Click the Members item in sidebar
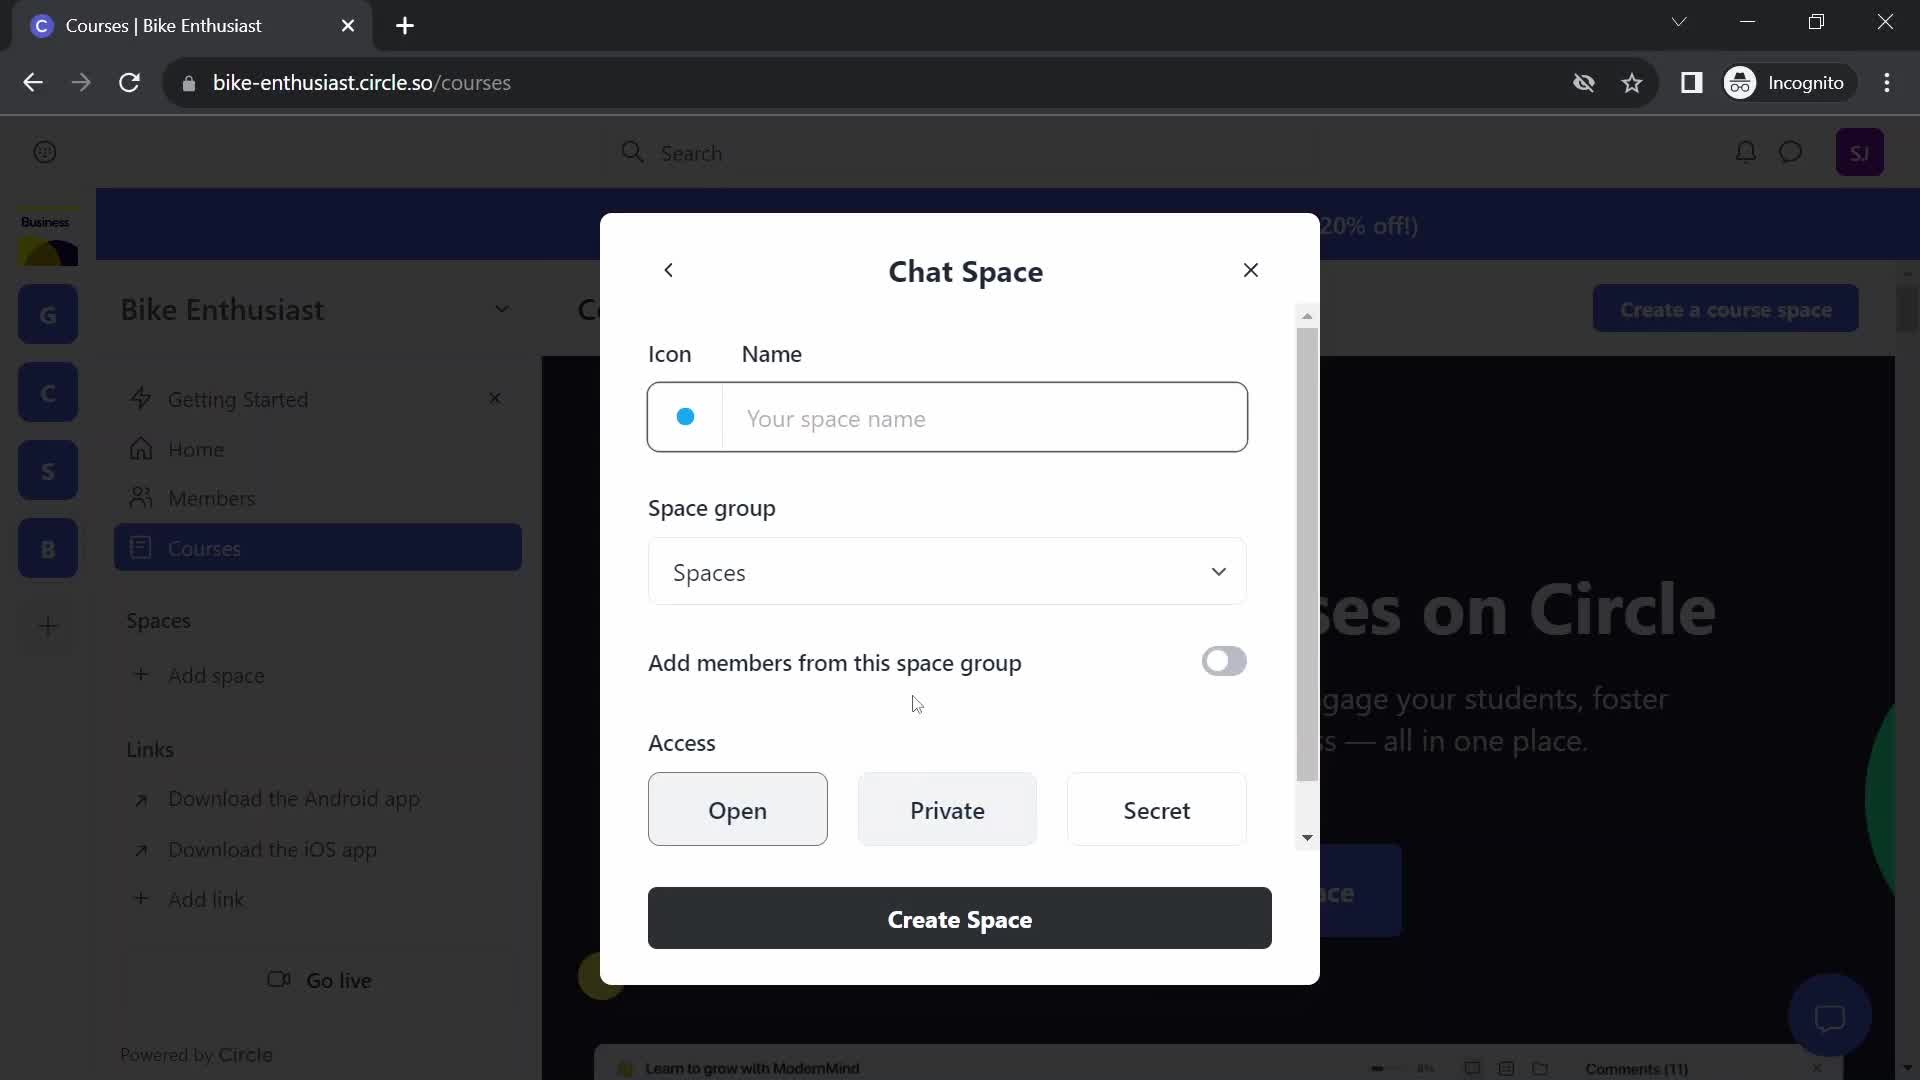 tap(212, 498)
